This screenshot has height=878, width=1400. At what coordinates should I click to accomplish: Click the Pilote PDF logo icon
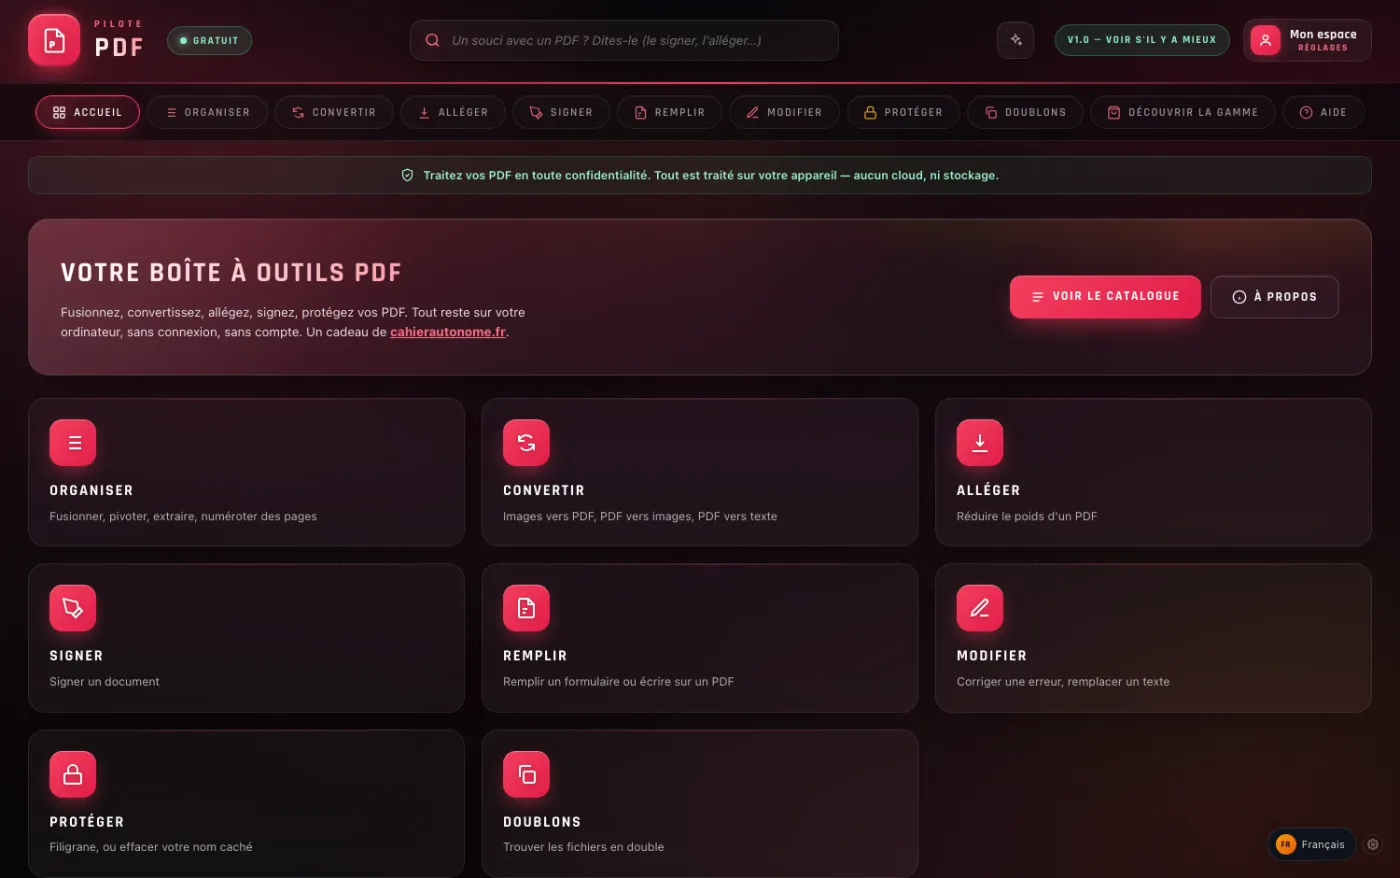54,40
